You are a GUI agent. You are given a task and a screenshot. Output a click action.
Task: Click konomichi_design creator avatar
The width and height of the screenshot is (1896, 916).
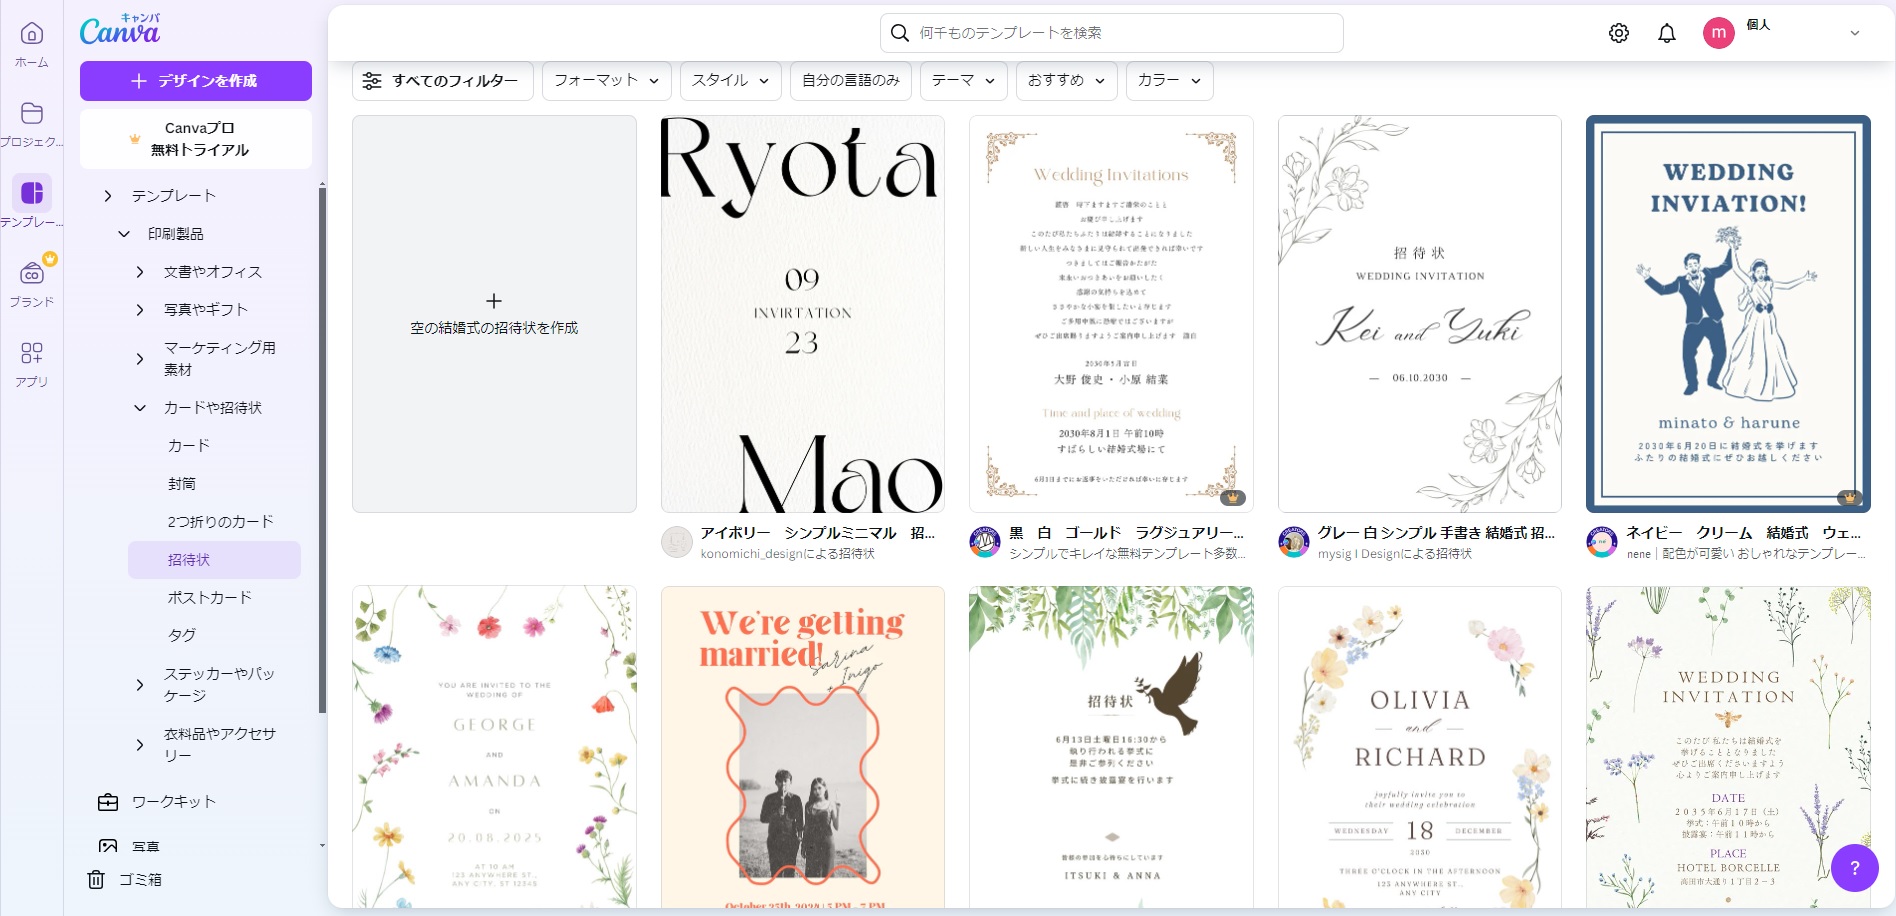pyautogui.click(x=677, y=542)
